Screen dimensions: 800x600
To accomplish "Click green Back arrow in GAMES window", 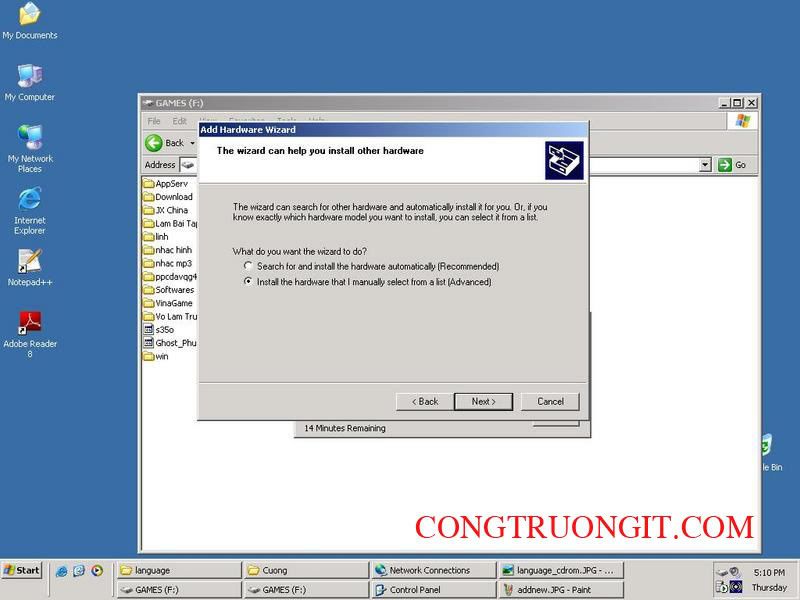I will [154, 143].
